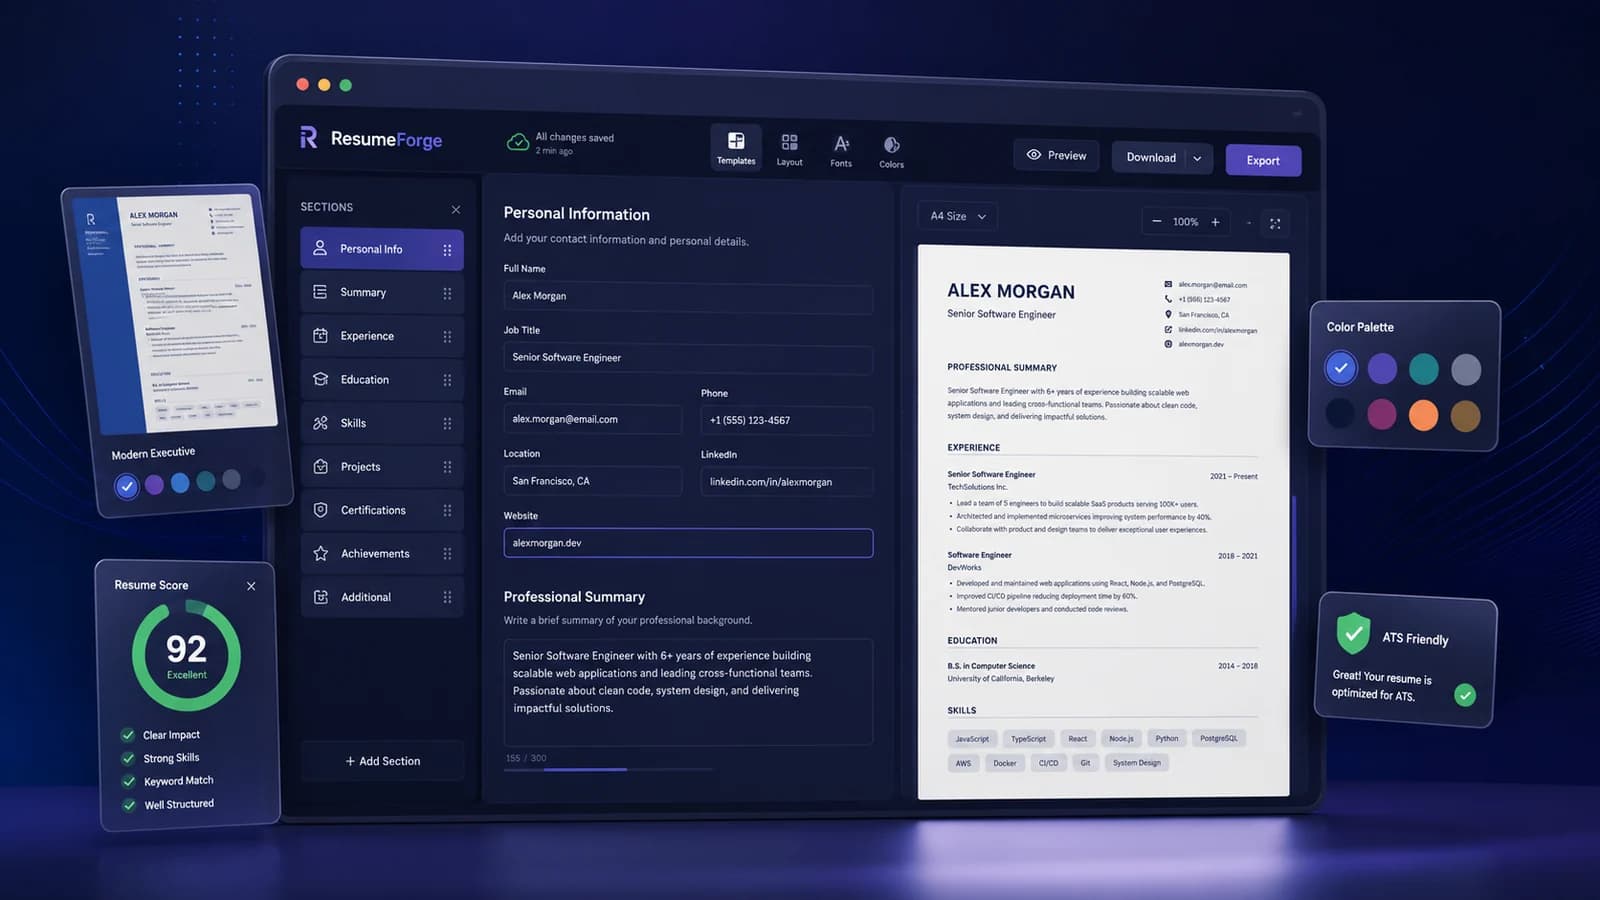This screenshot has width=1600, height=900.
Task: Open the Layout tab
Action: [x=789, y=149]
